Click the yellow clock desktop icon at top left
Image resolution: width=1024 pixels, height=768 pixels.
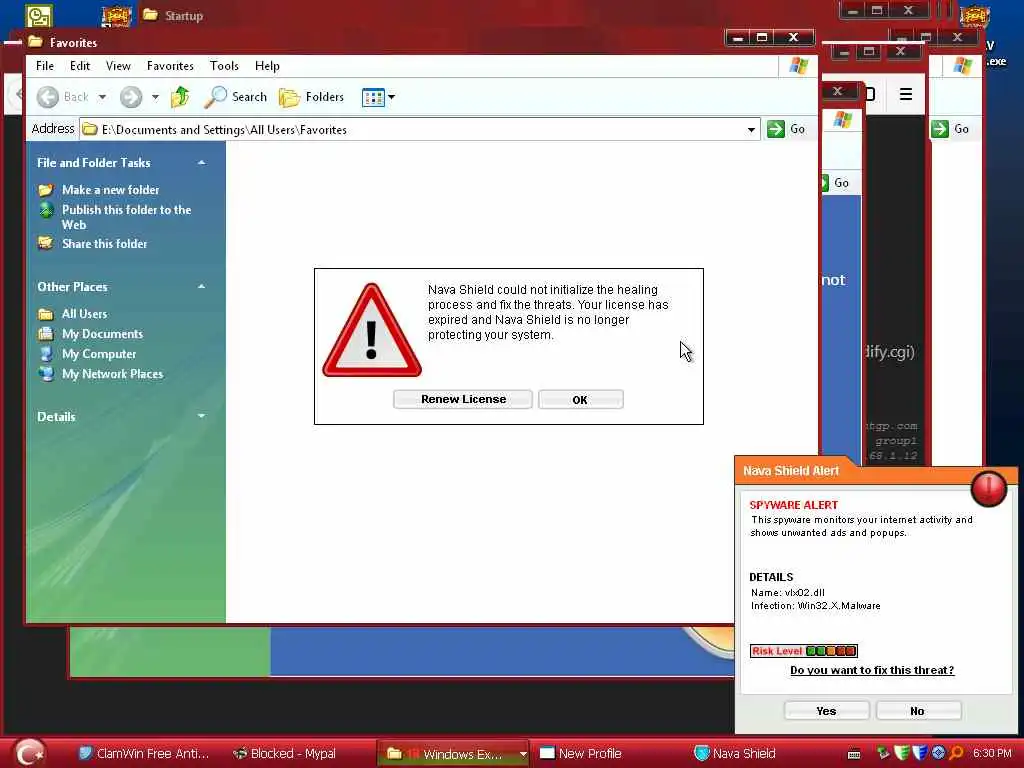coord(39,16)
